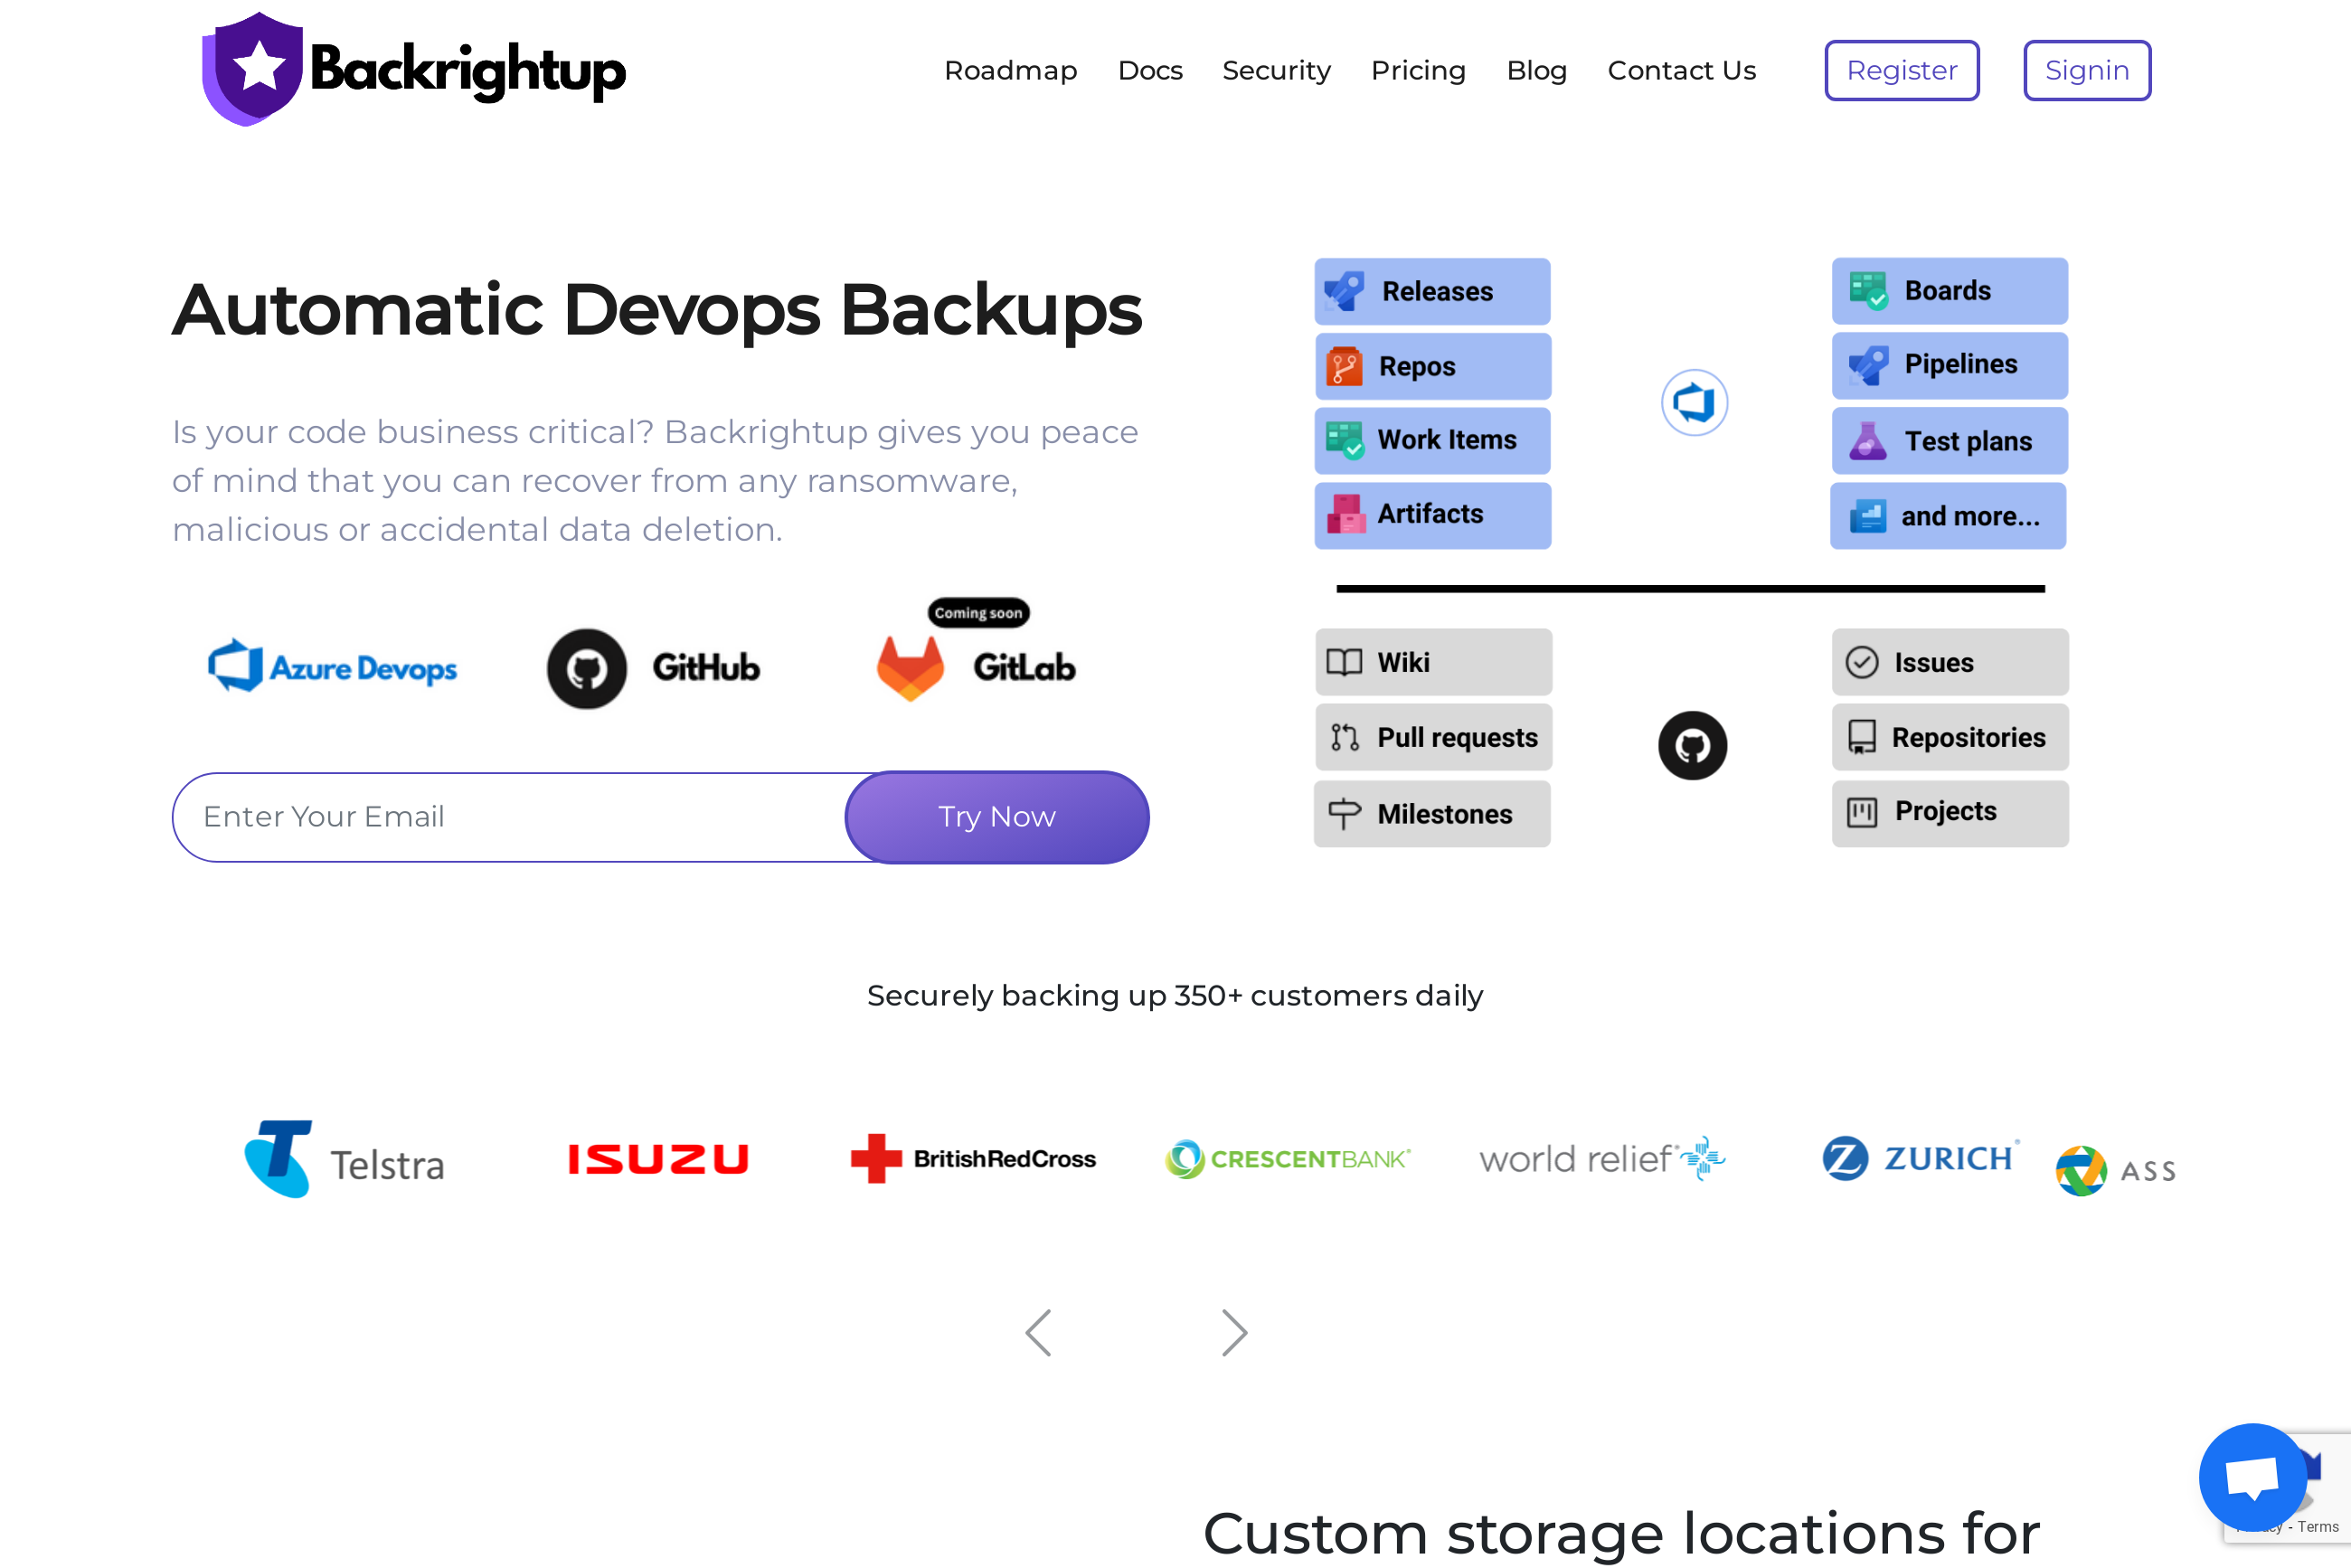Show next customer logos with right chevron
The image size is (2351, 1568).
click(1234, 1332)
